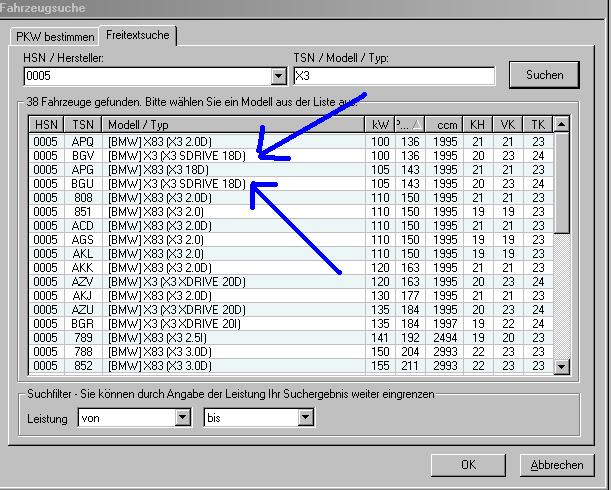Screen dimensions: 611x490
Task: Sort list by ccm column header
Action: click(x=447, y=124)
